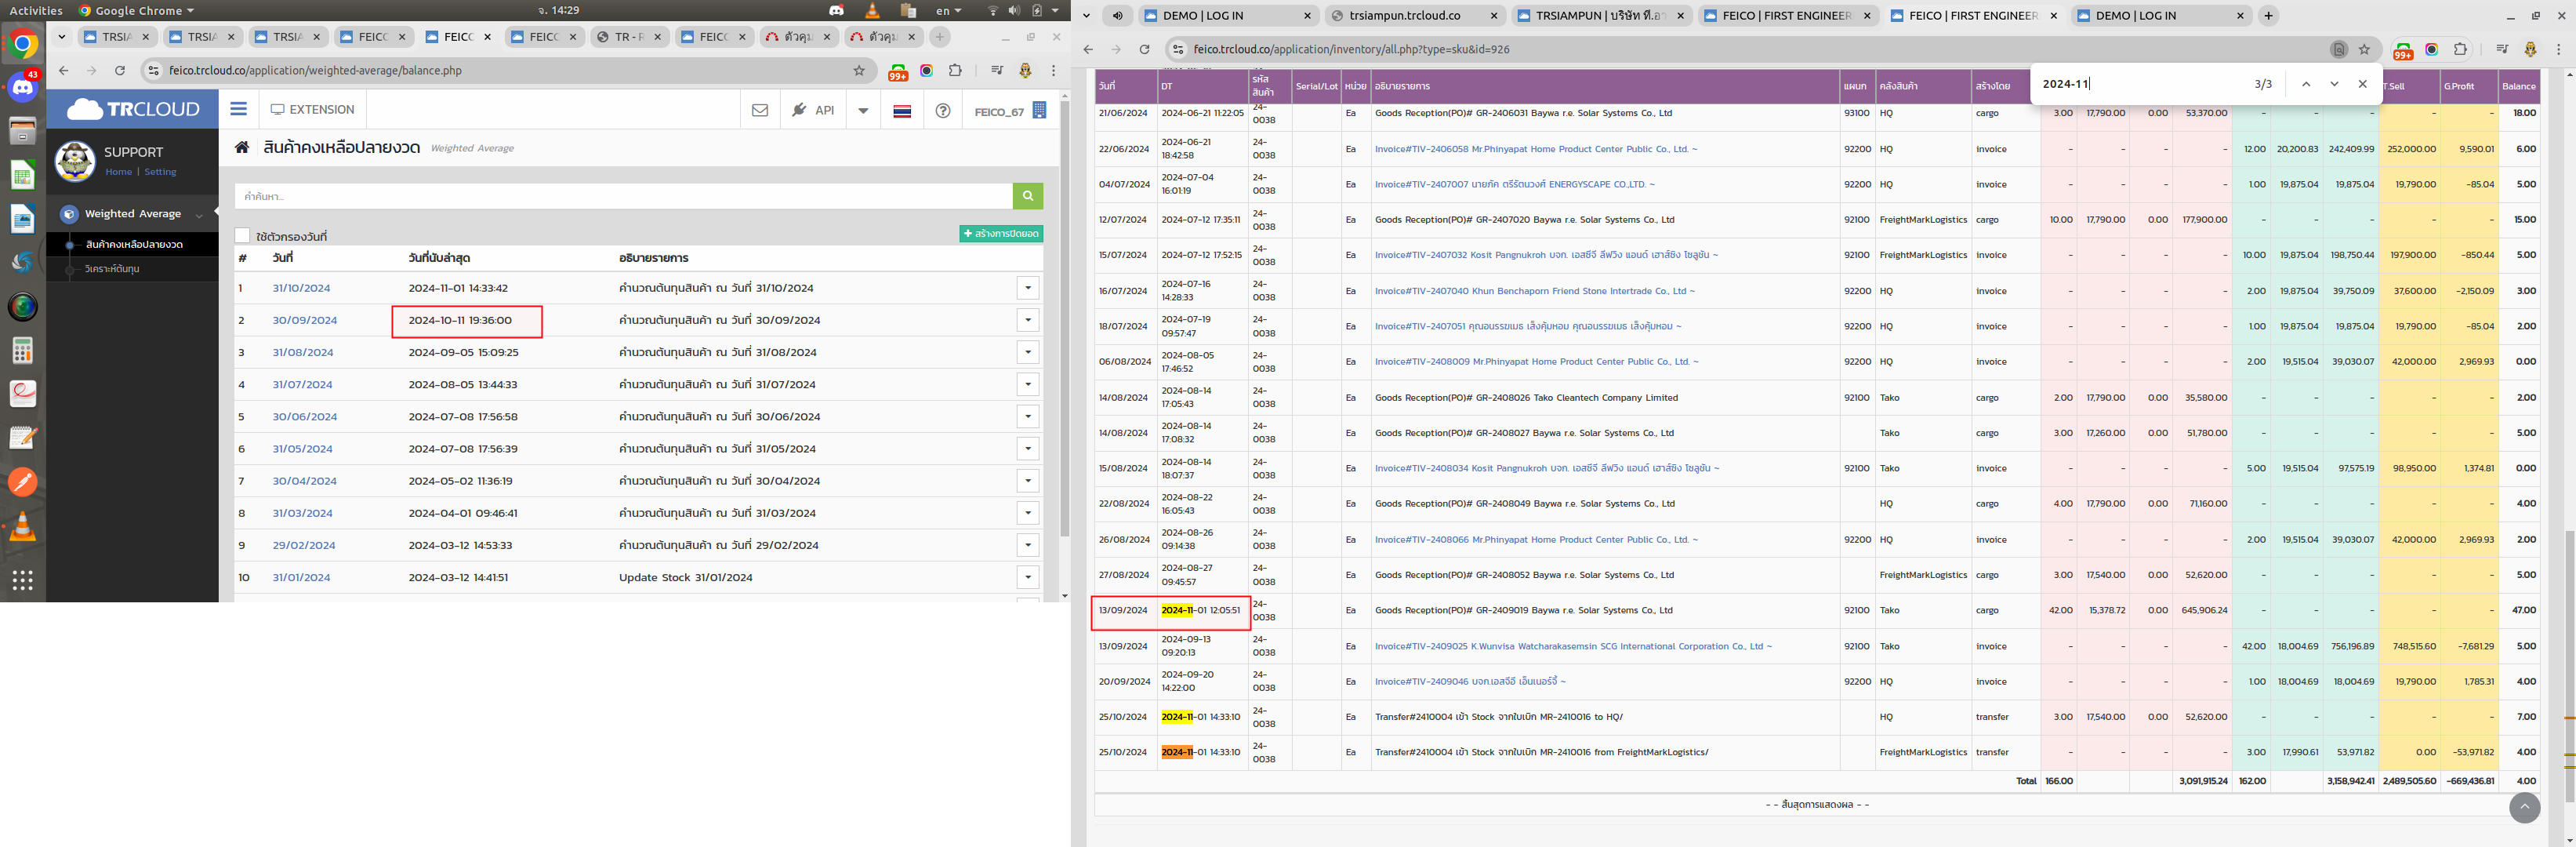Go back in the right Chrome window

click(1088, 49)
